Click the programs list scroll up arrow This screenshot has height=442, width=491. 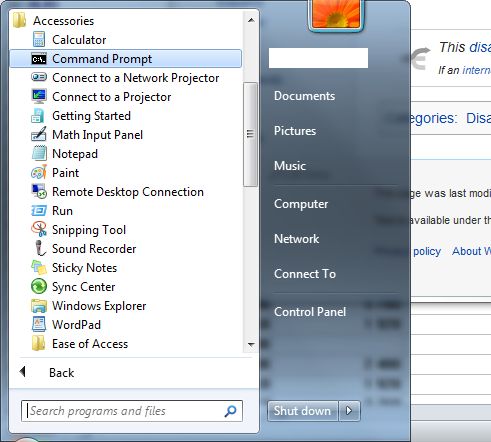pos(251,21)
